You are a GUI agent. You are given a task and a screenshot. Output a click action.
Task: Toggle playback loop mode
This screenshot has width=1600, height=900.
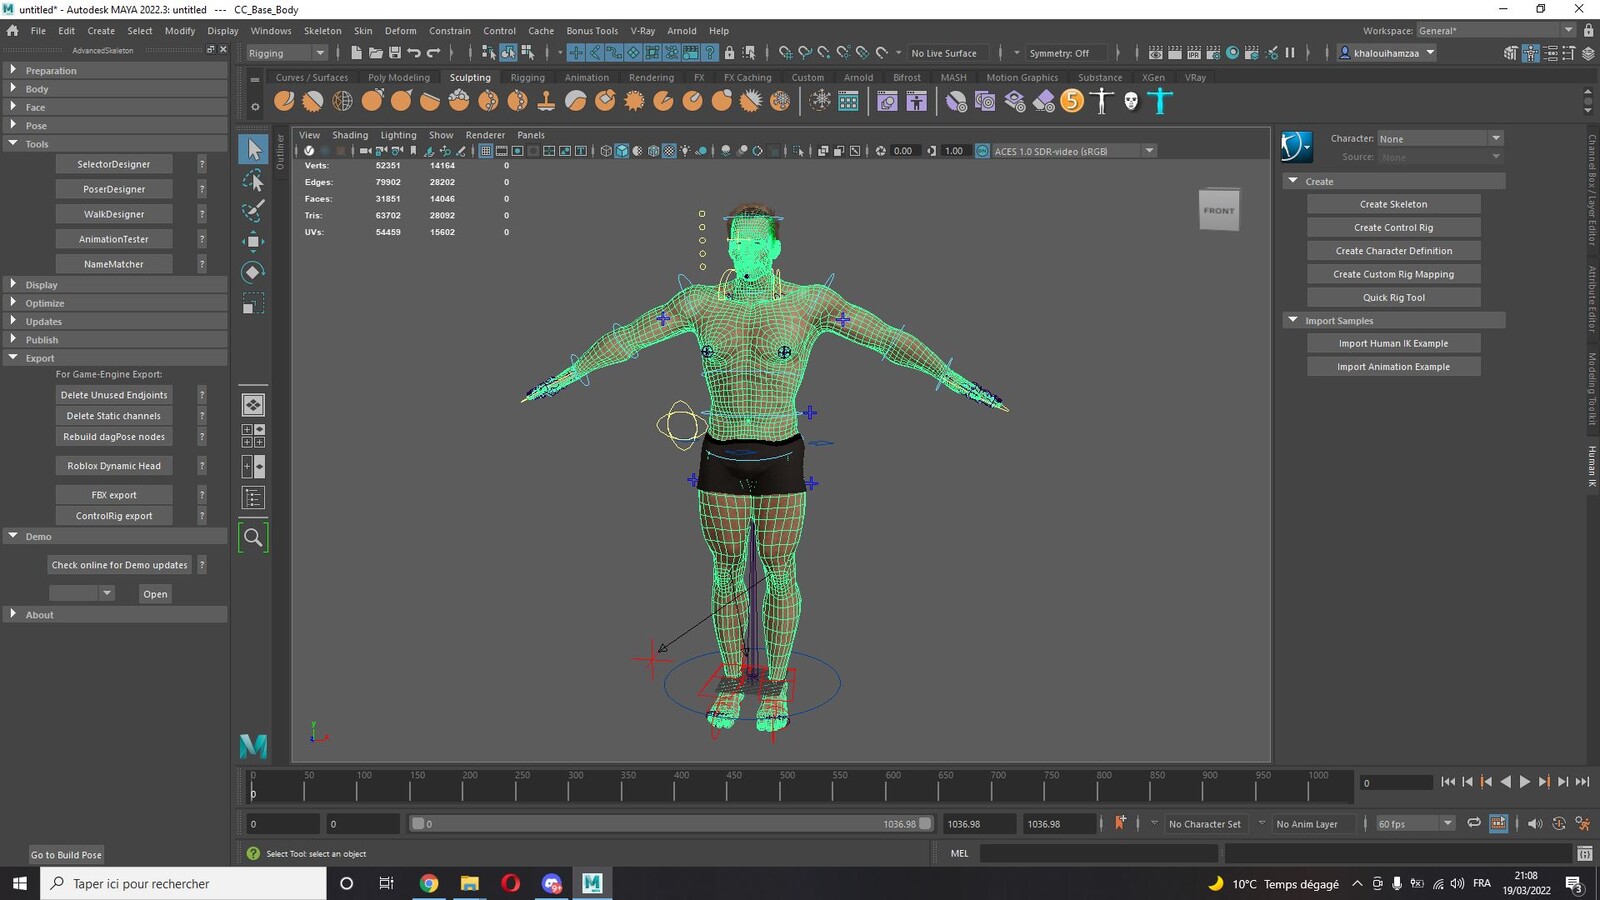tap(1474, 823)
